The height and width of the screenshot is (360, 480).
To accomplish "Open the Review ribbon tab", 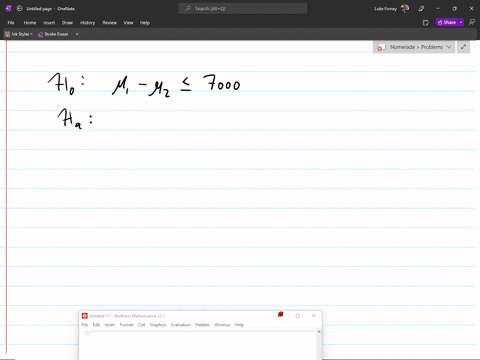I will pos(109,23).
